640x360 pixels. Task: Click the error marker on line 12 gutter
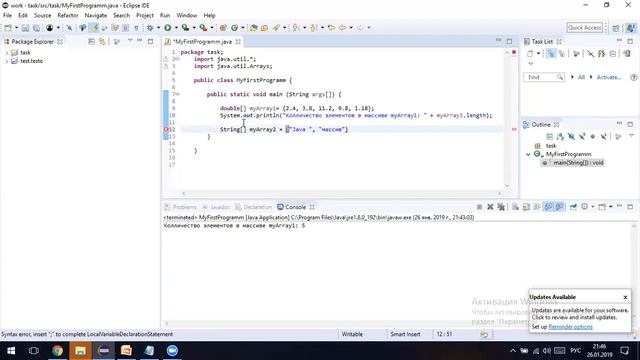tap(166, 129)
